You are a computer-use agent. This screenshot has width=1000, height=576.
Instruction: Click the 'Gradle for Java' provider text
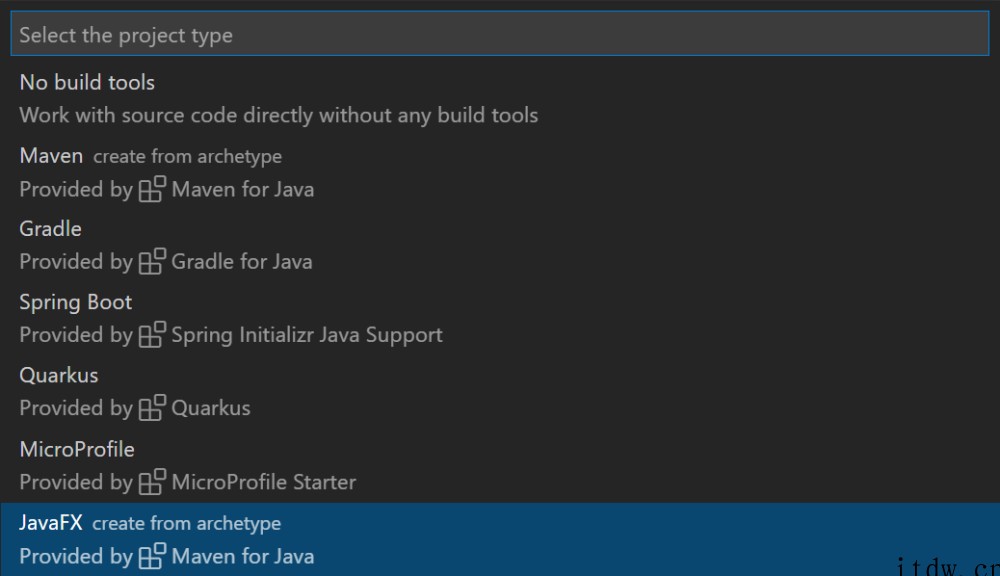pyautogui.click(x=242, y=262)
